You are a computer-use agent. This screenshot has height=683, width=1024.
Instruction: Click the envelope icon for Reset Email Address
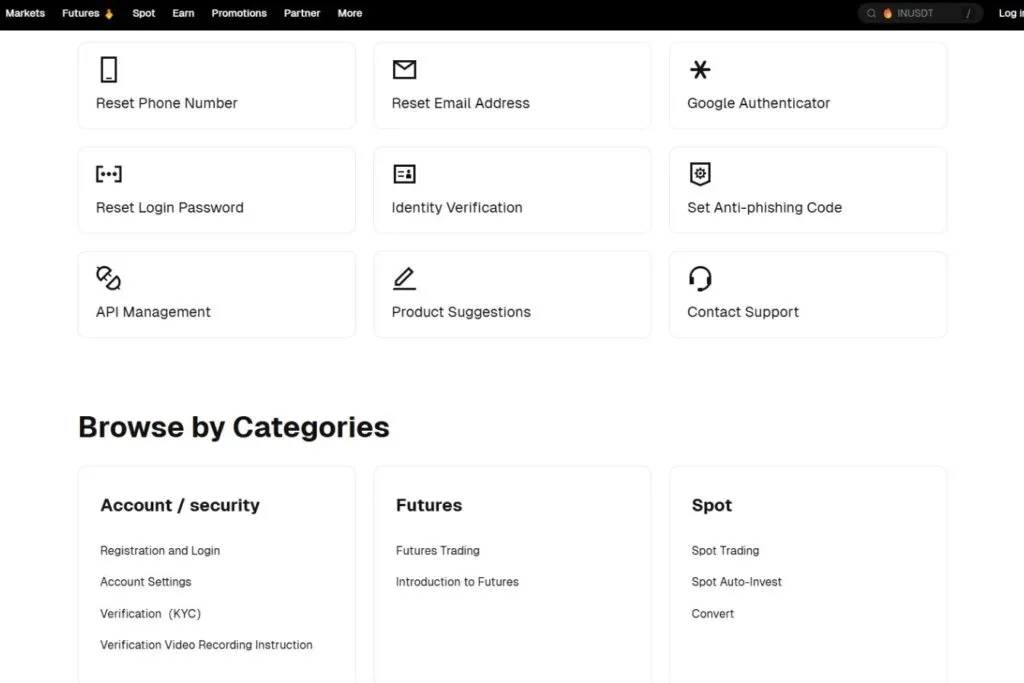click(x=404, y=69)
